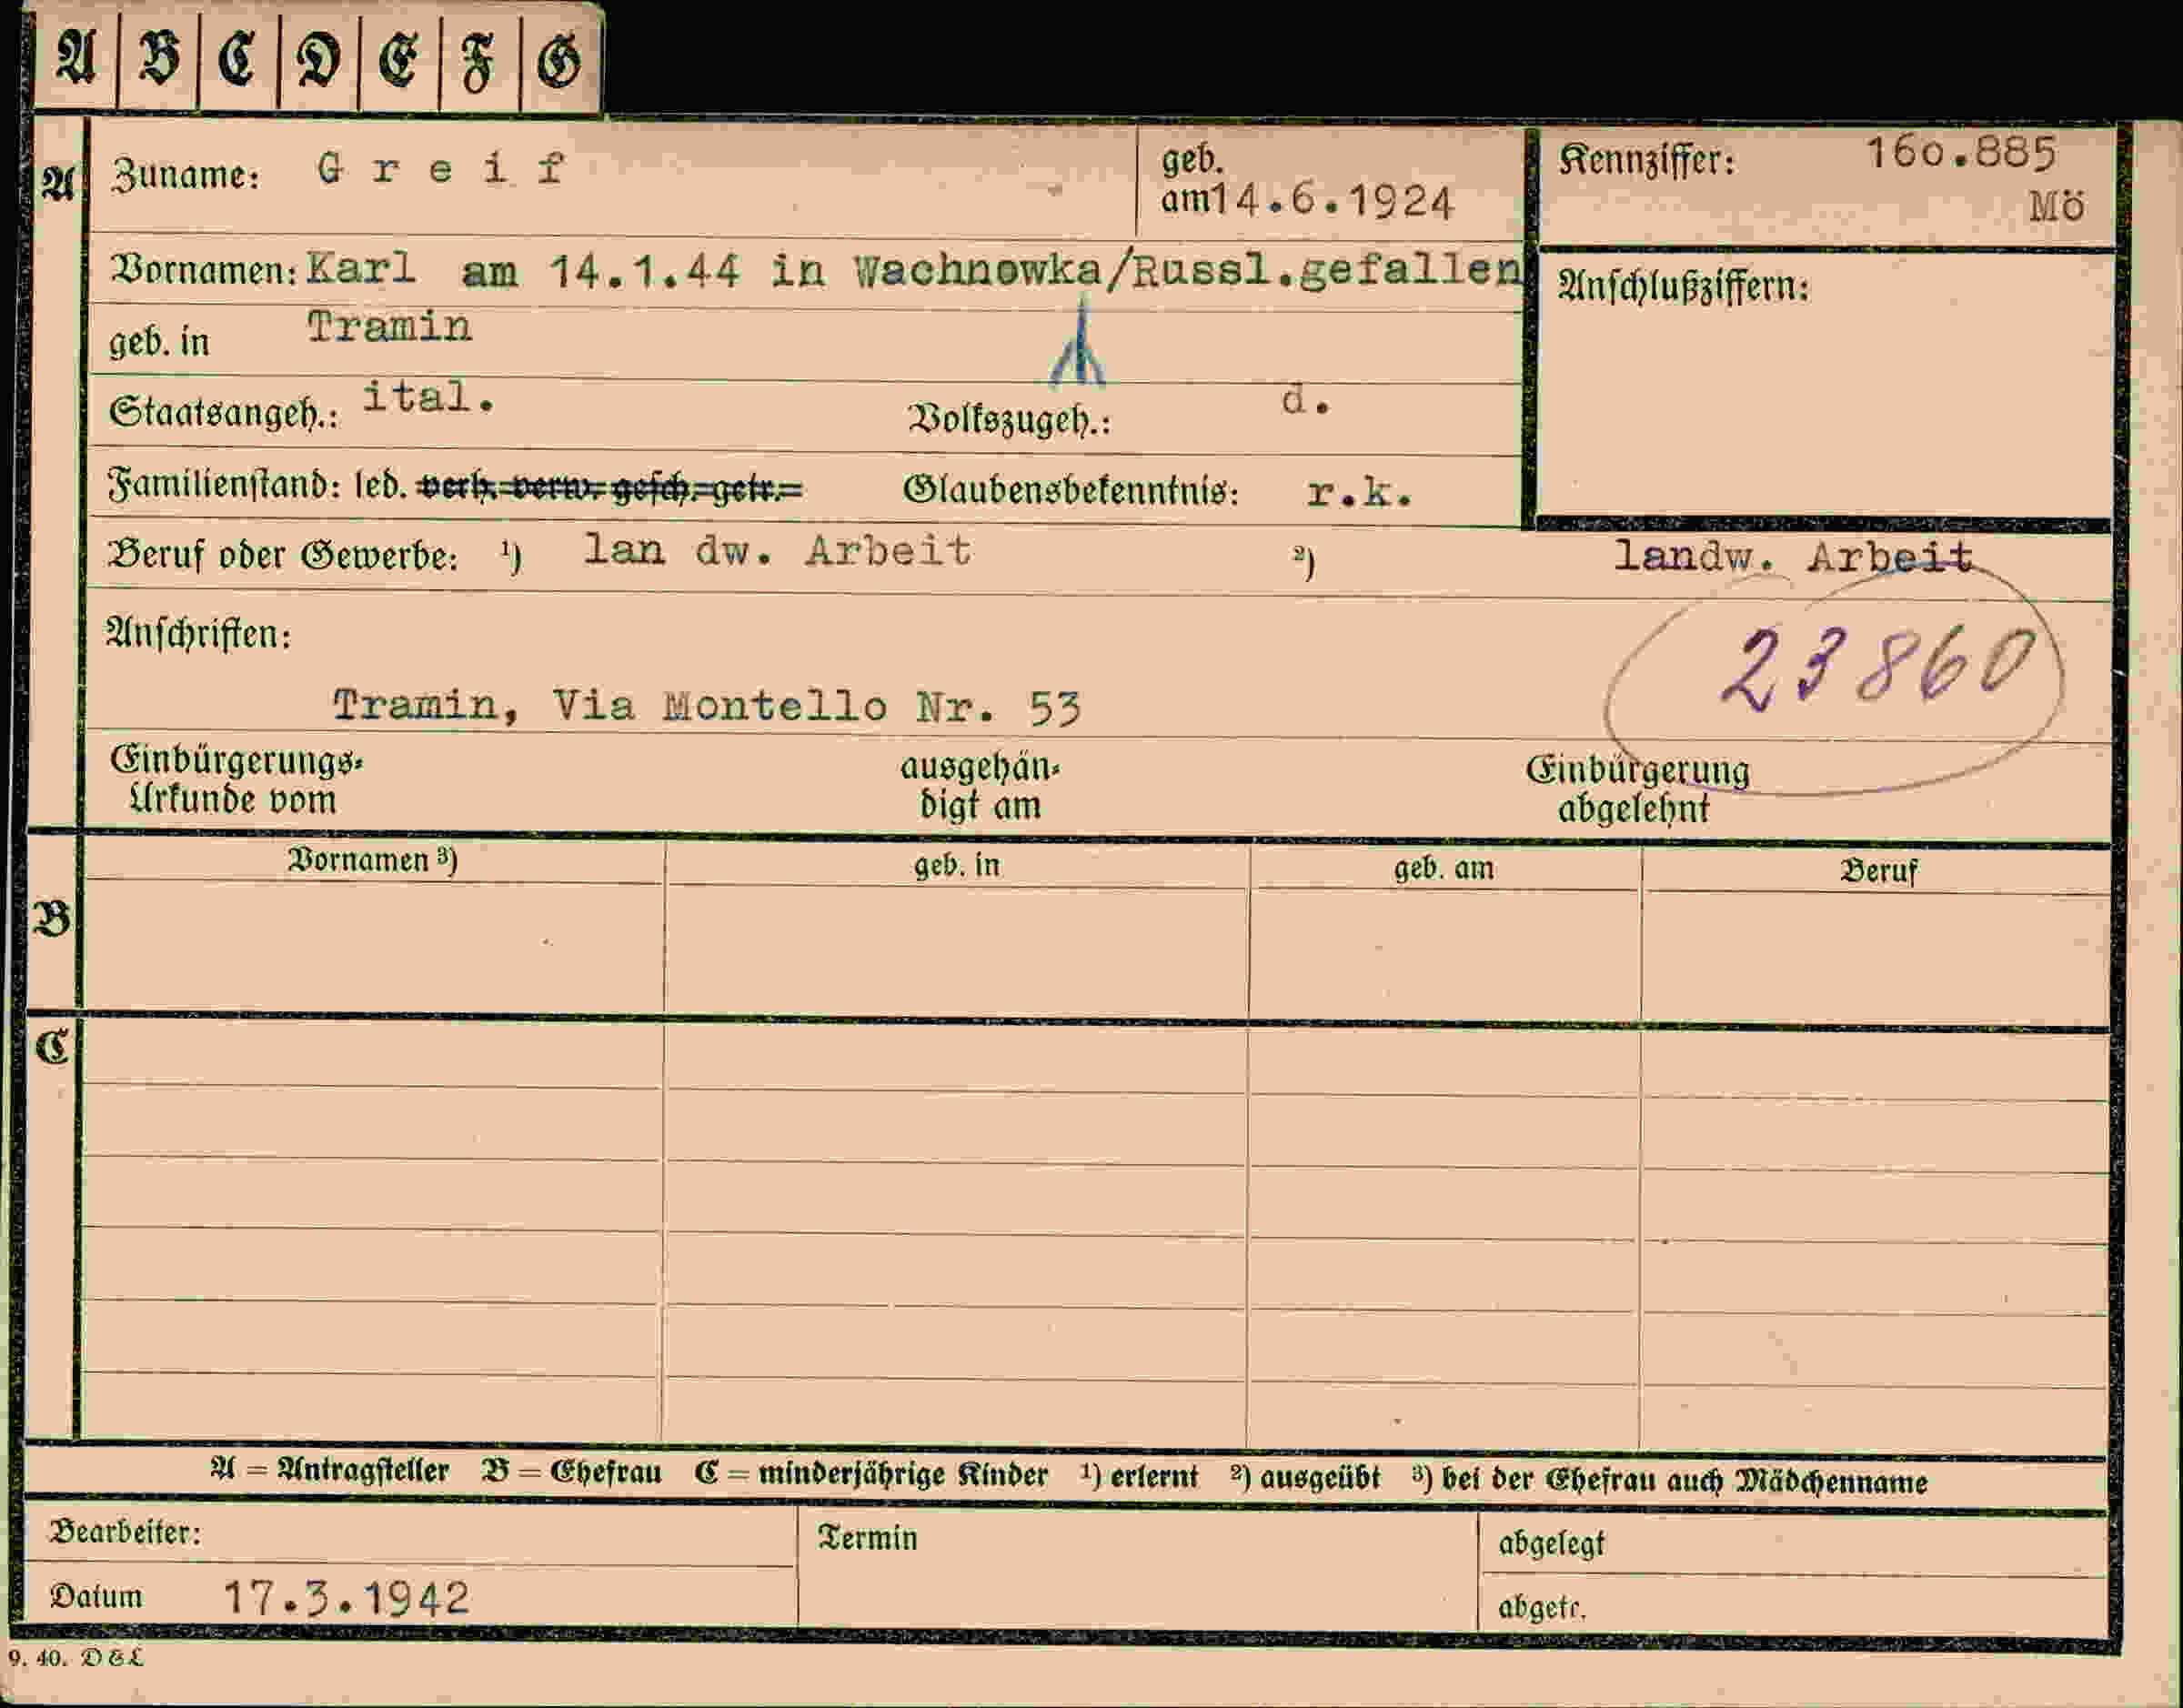Click the first name 'Karl'
Image resolution: width=2183 pixels, height=1708 pixels.
click(x=361, y=267)
